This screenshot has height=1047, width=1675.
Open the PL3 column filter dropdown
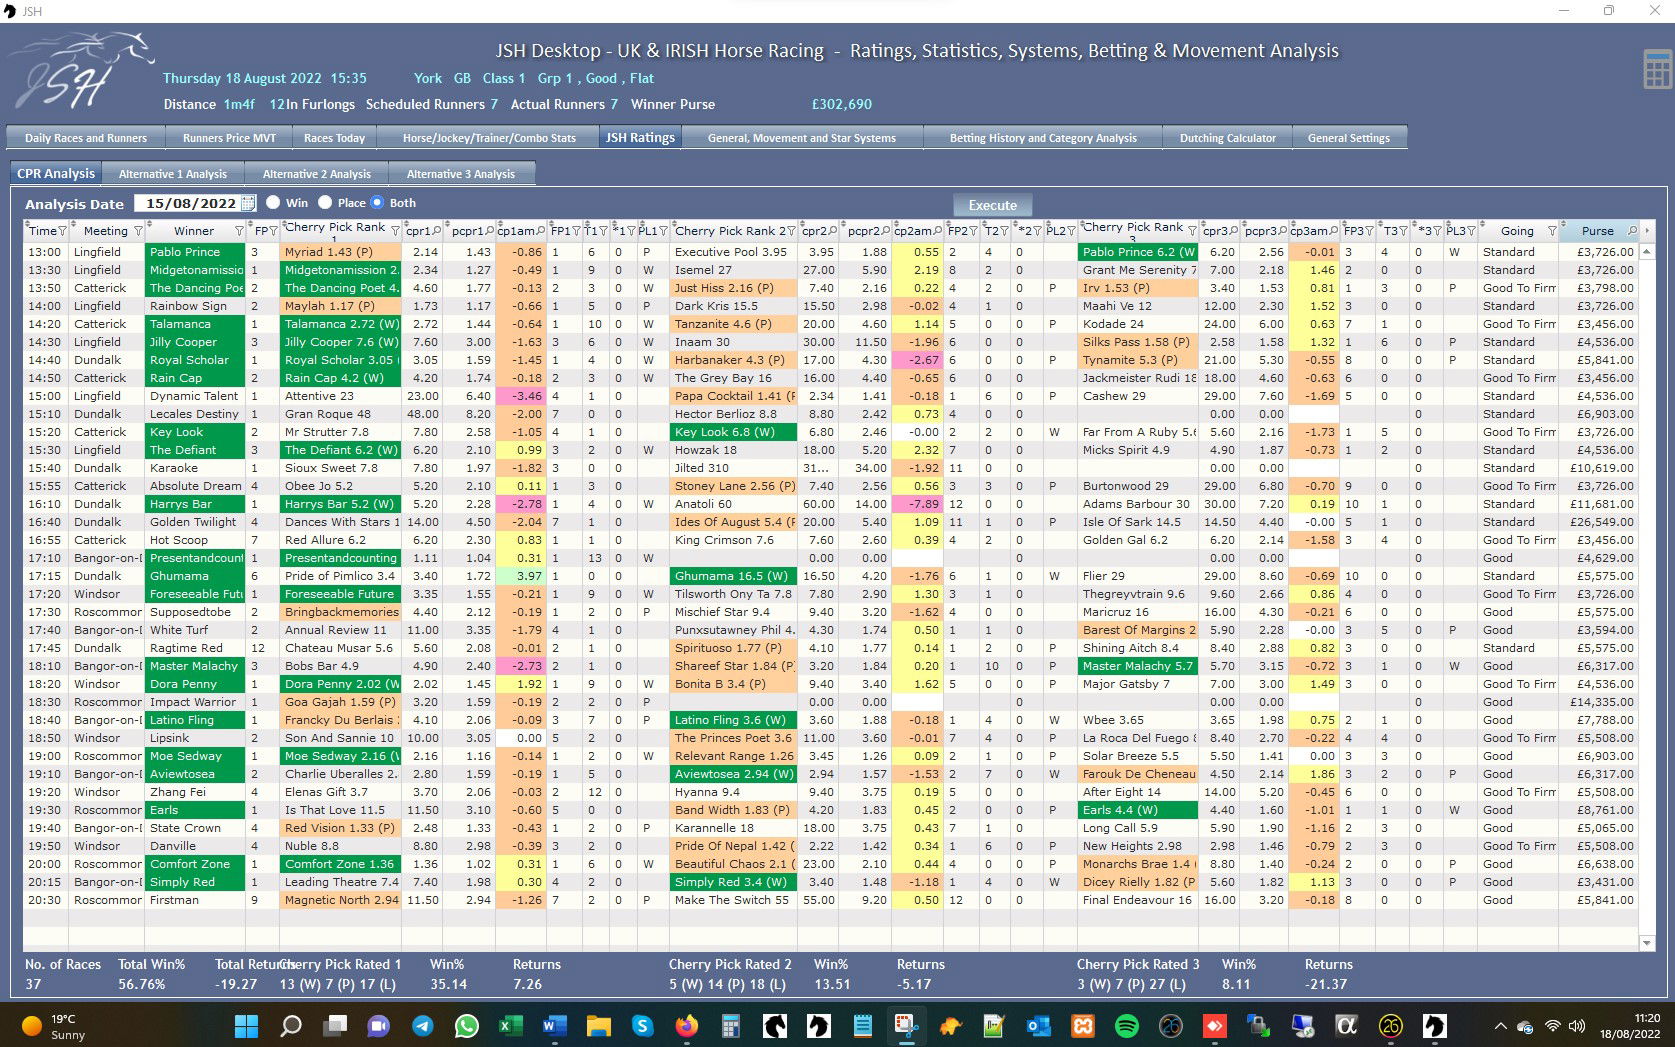tap(1472, 231)
